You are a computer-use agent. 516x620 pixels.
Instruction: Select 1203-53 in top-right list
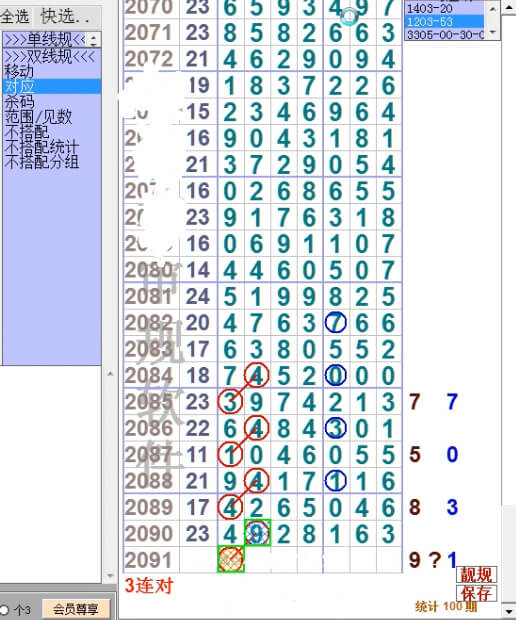(x=444, y=21)
